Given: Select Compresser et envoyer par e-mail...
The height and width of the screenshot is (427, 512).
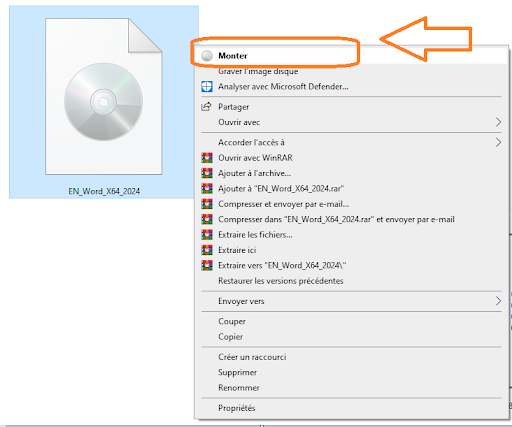Looking at the screenshot, I should pyautogui.click(x=351, y=204).
